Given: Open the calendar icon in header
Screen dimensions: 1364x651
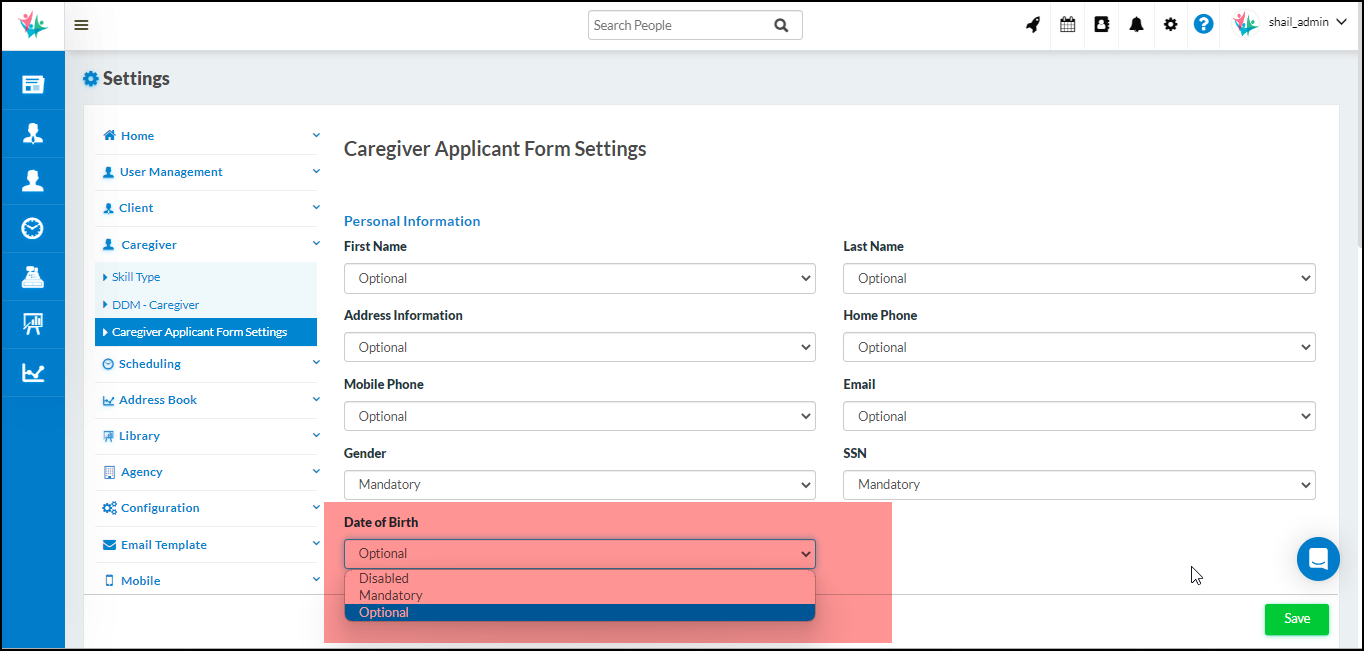Looking at the screenshot, I should point(1067,25).
